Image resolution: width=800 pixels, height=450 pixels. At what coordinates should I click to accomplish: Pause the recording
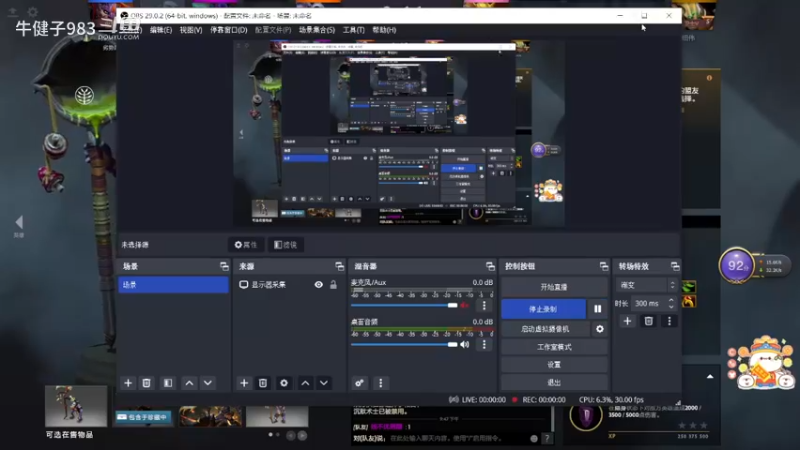tap(597, 309)
